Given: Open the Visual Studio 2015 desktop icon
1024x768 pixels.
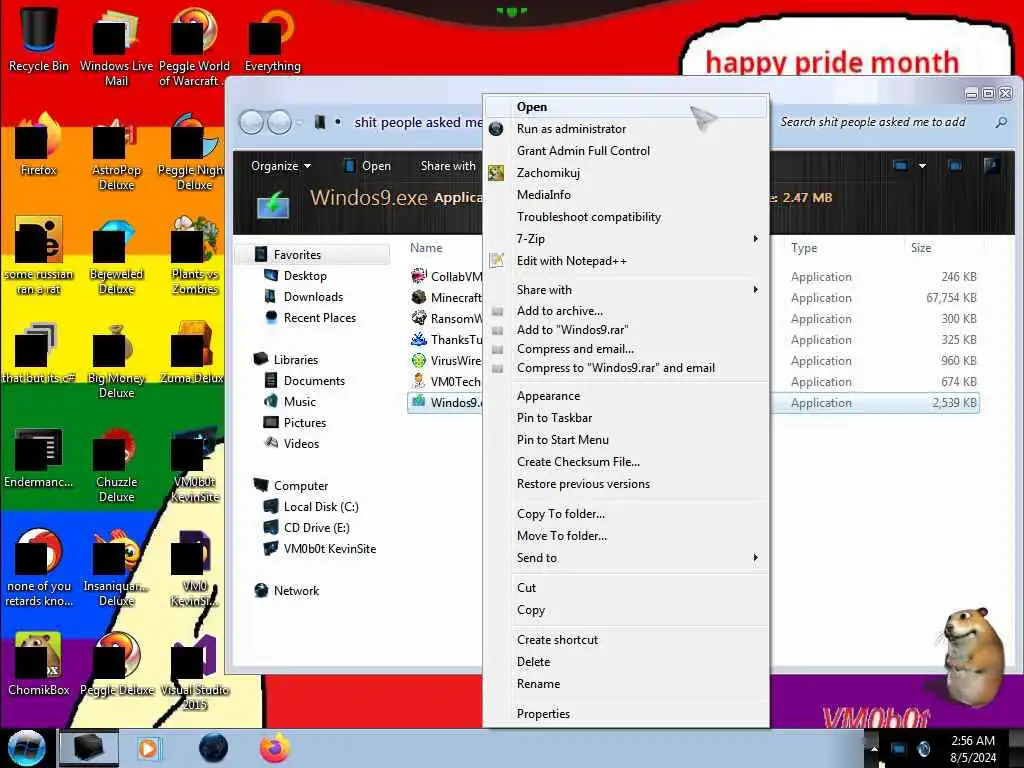Looking at the screenshot, I should (195, 671).
